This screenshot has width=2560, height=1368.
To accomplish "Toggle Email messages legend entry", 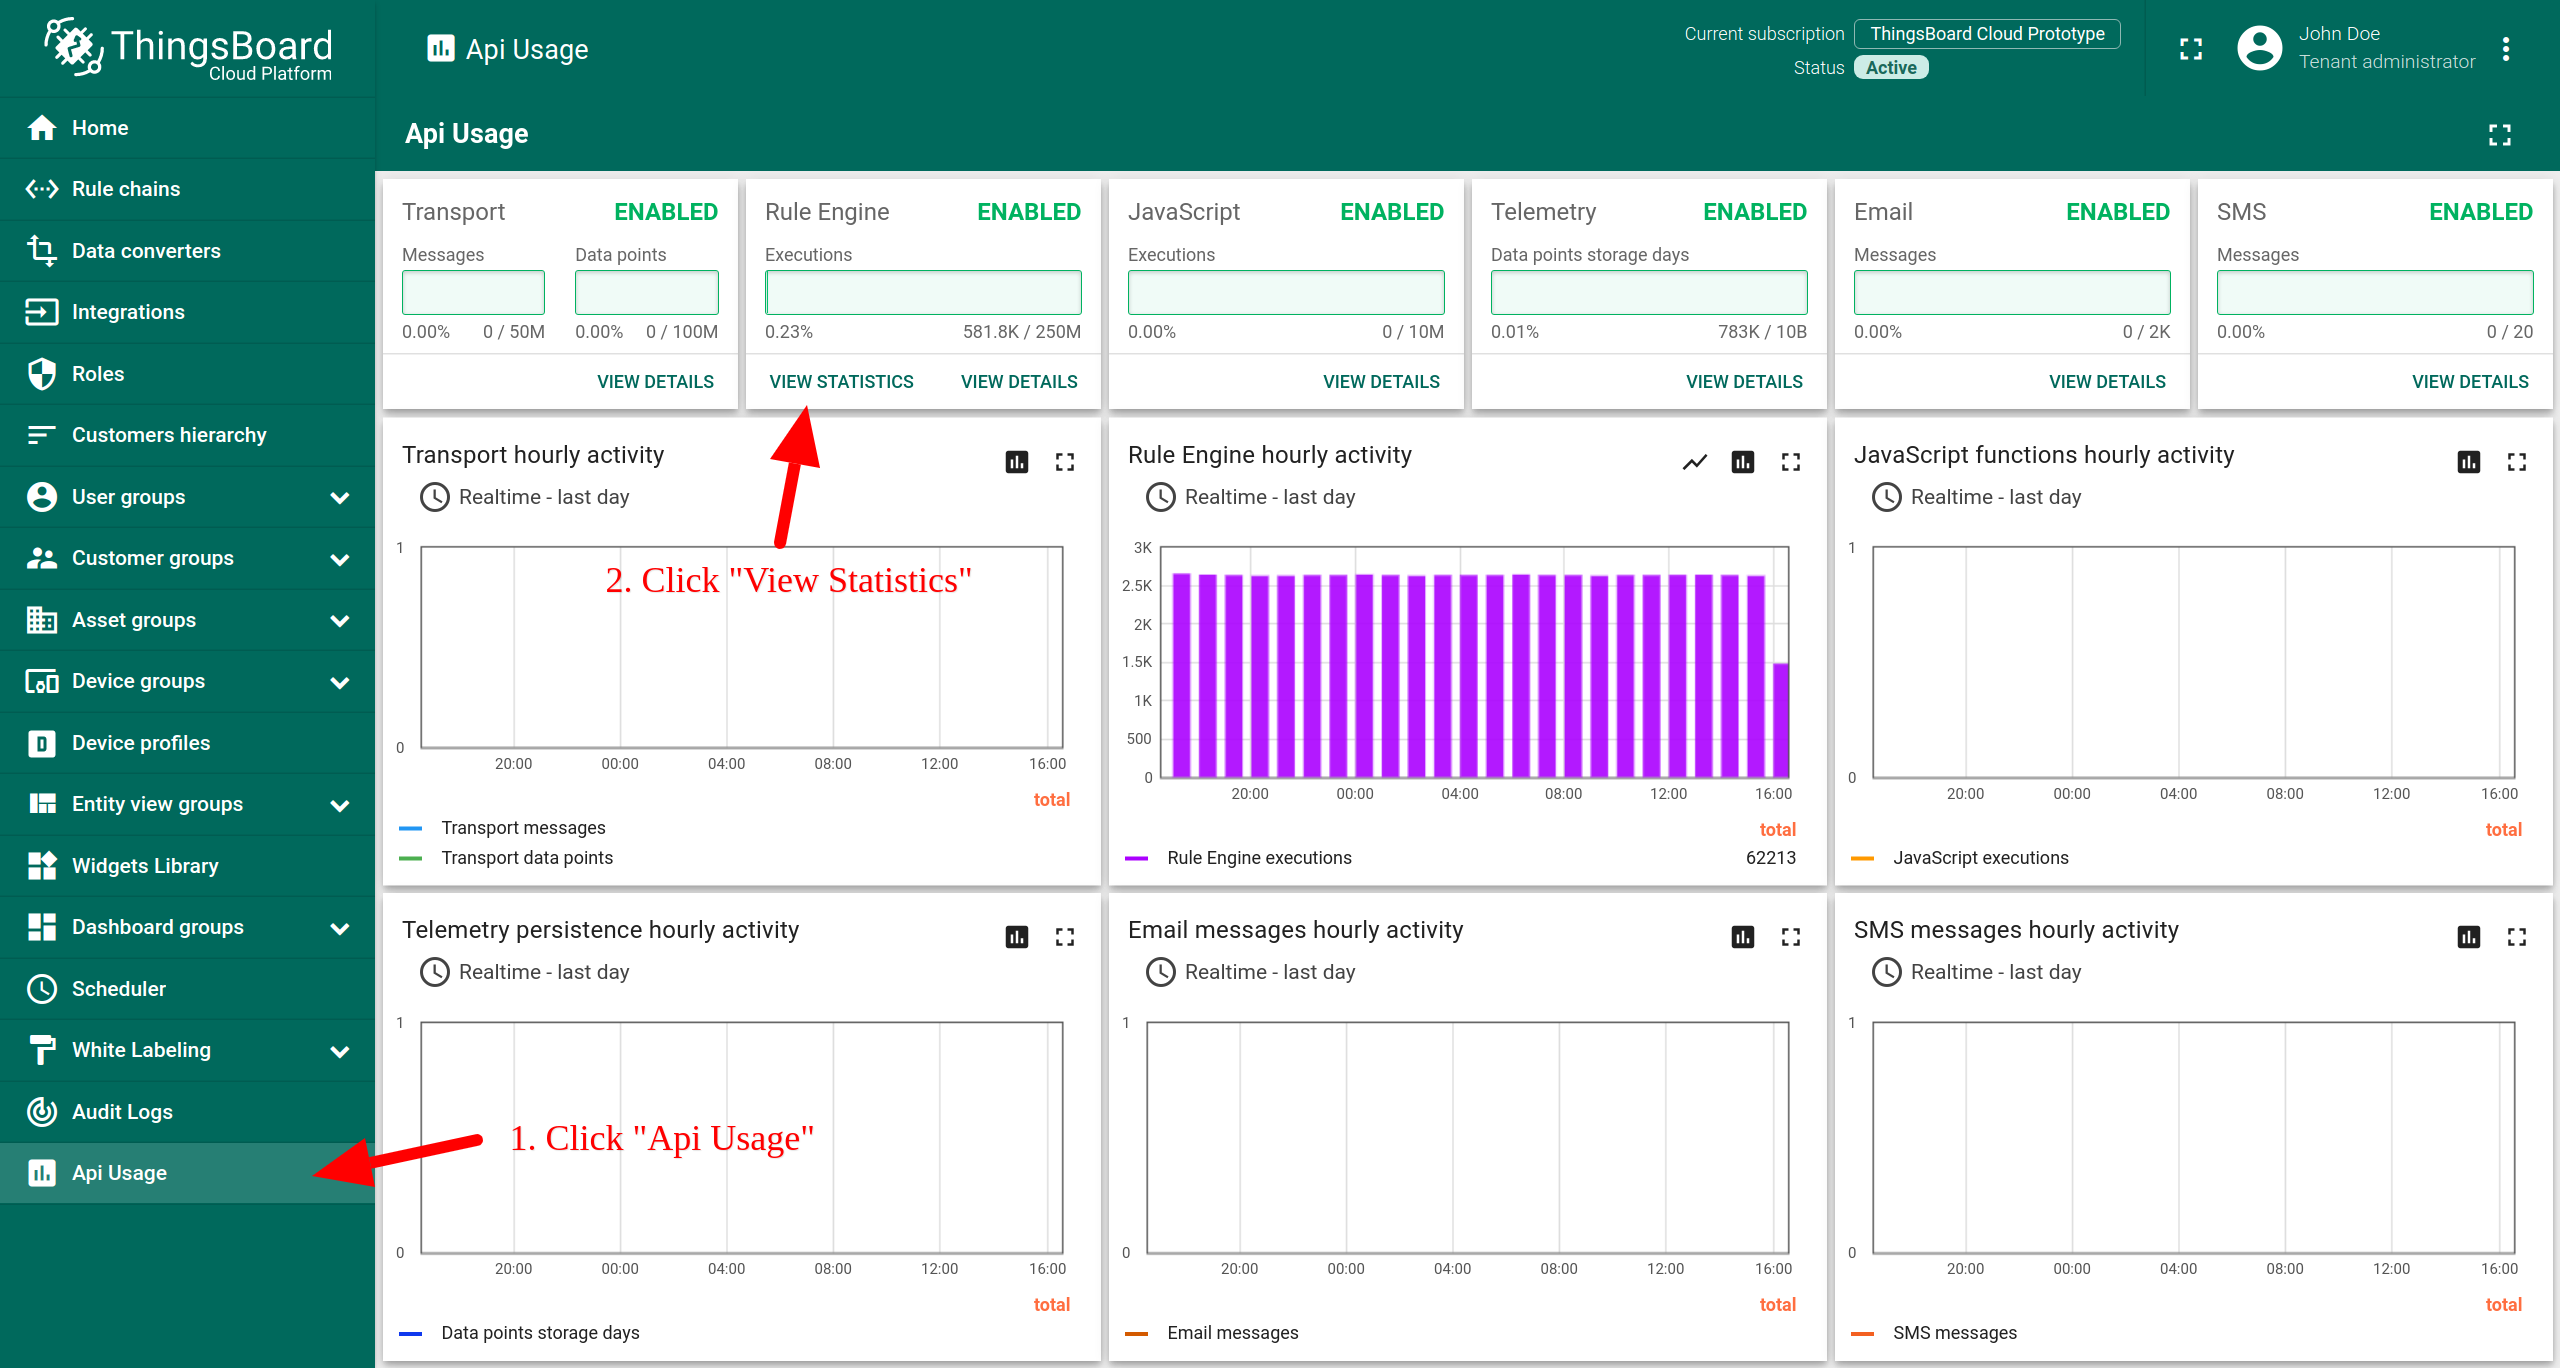I will coord(1232,1333).
